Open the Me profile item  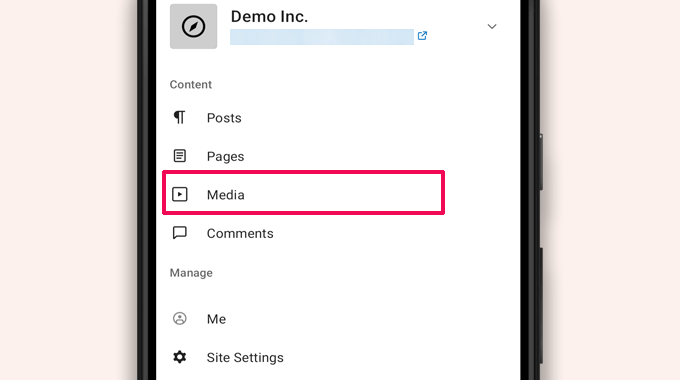(216, 319)
